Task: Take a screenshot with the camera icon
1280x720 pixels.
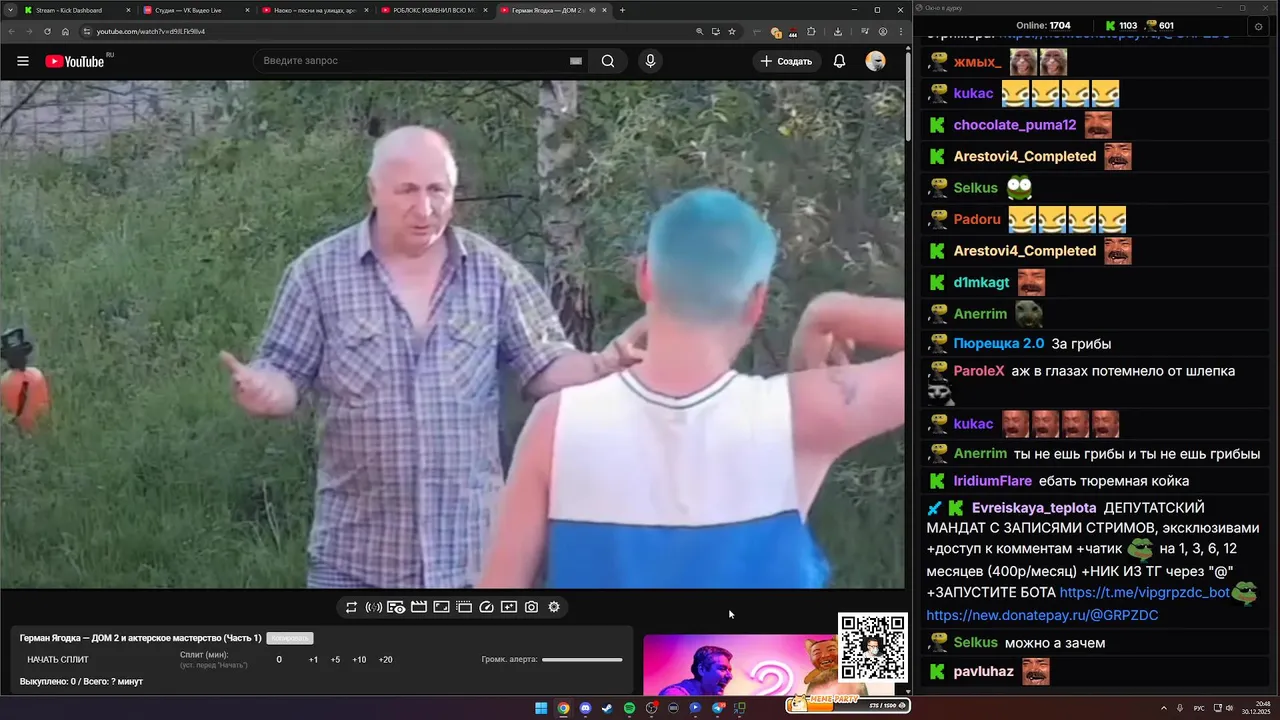Action: coord(531,607)
